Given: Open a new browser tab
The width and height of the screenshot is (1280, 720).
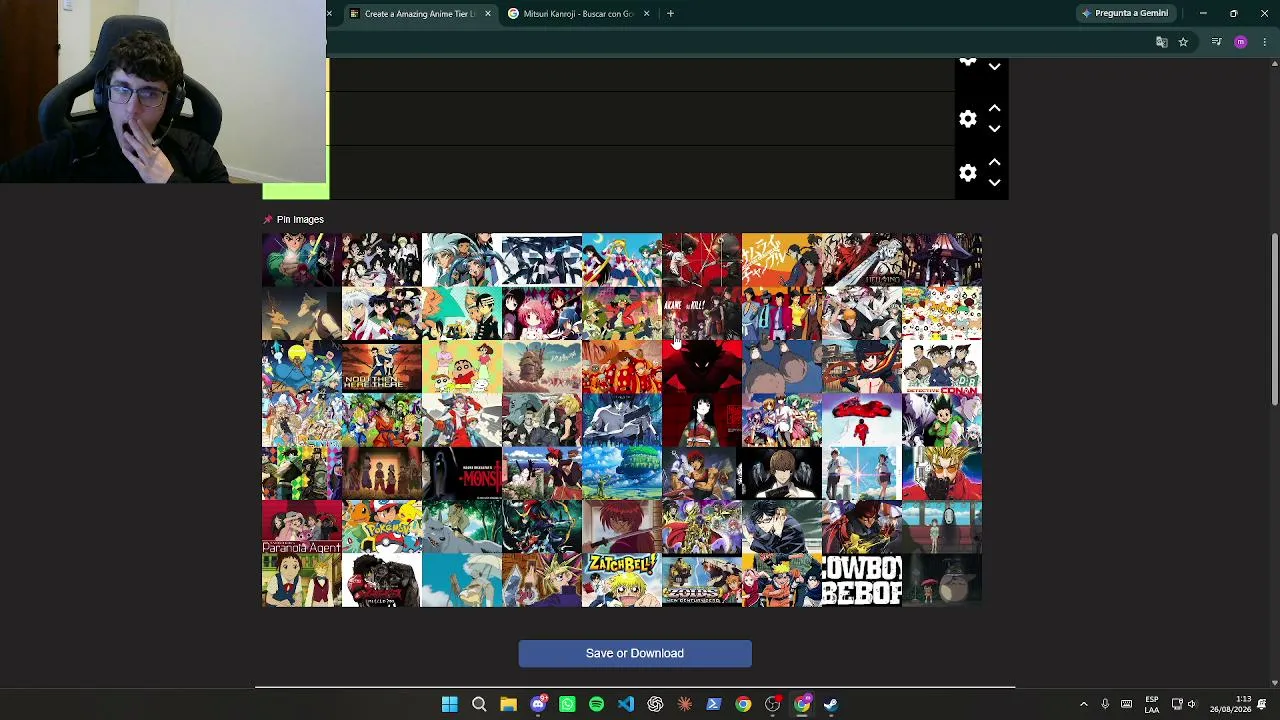Looking at the screenshot, I should pyautogui.click(x=670, y=13).
